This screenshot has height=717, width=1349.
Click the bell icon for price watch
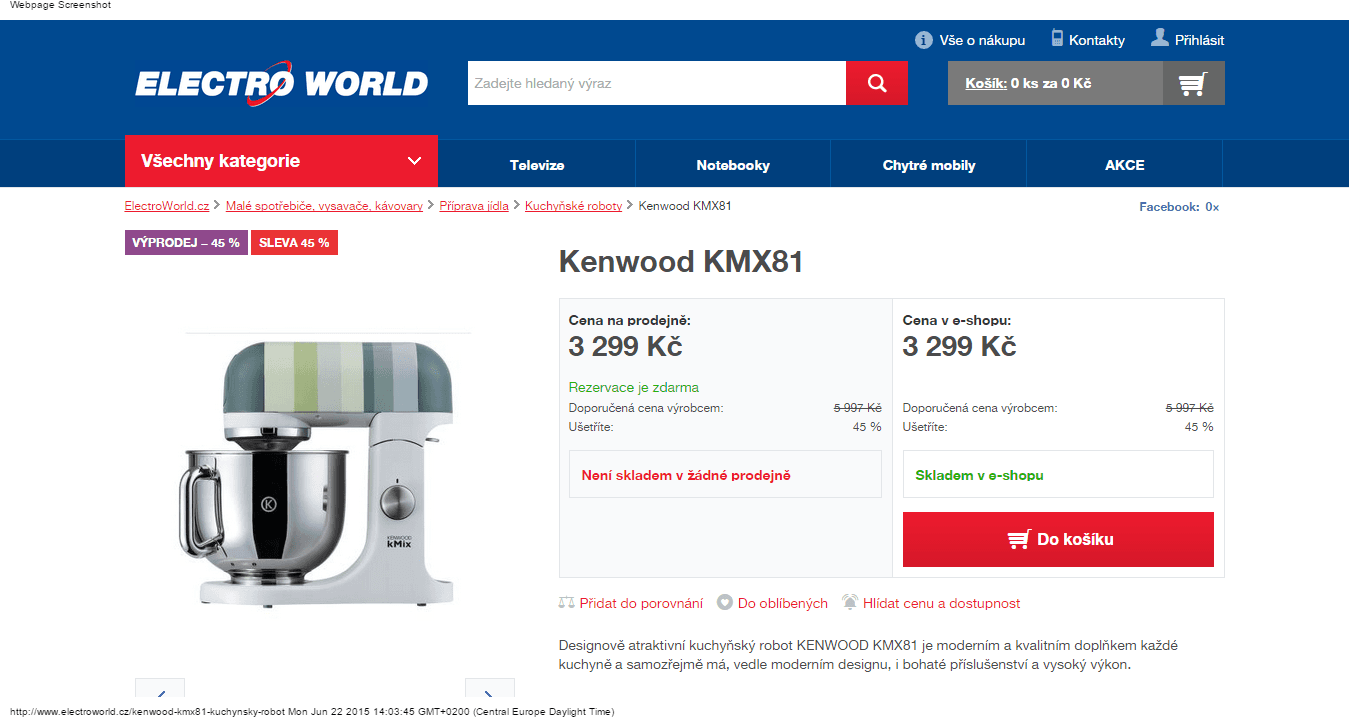[850, 602]
